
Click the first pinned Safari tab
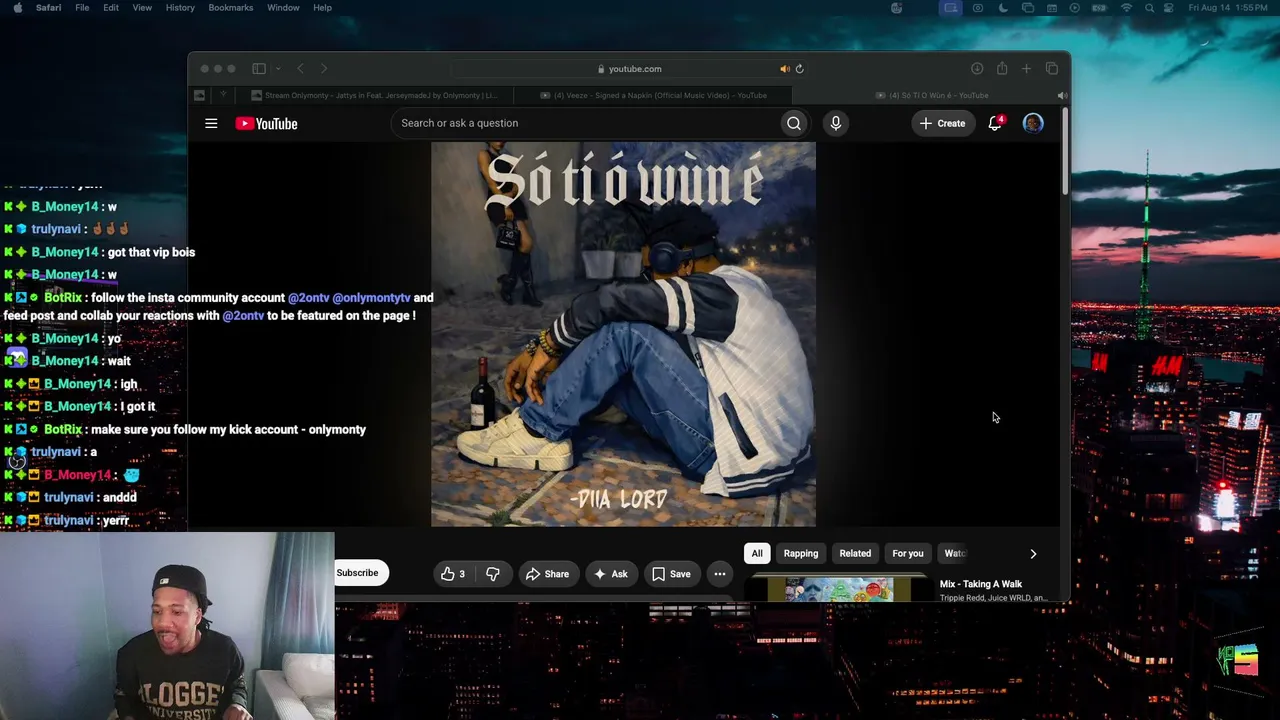[x=199, y=96]
